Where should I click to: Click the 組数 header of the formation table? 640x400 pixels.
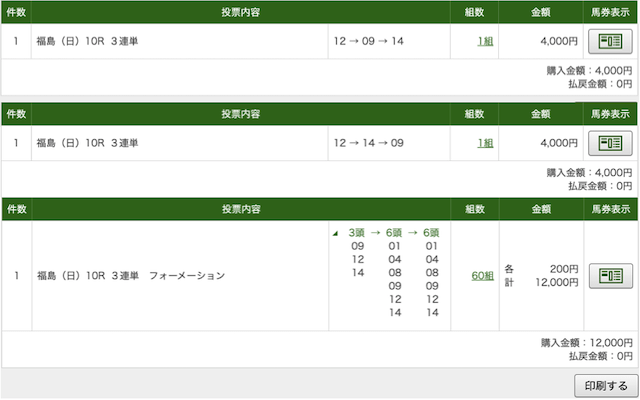coord(475,209)
